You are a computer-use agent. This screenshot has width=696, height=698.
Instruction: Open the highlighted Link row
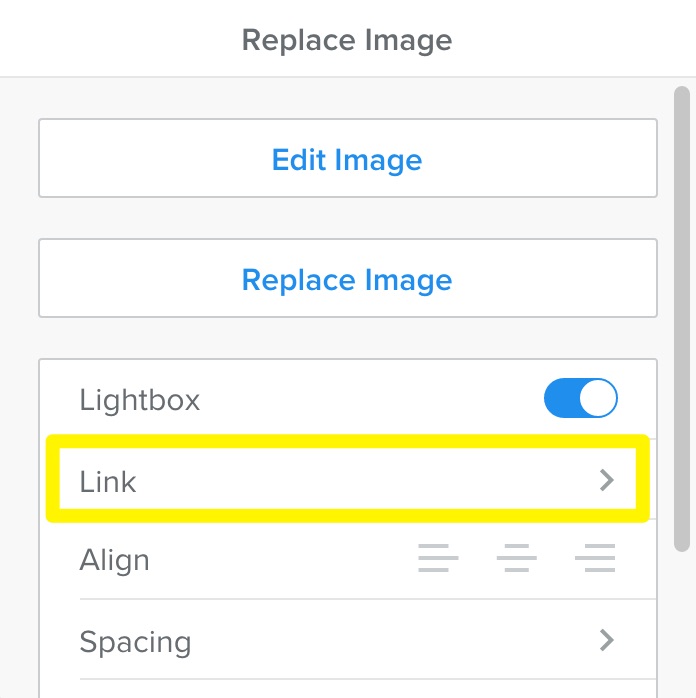coord(347,481)
